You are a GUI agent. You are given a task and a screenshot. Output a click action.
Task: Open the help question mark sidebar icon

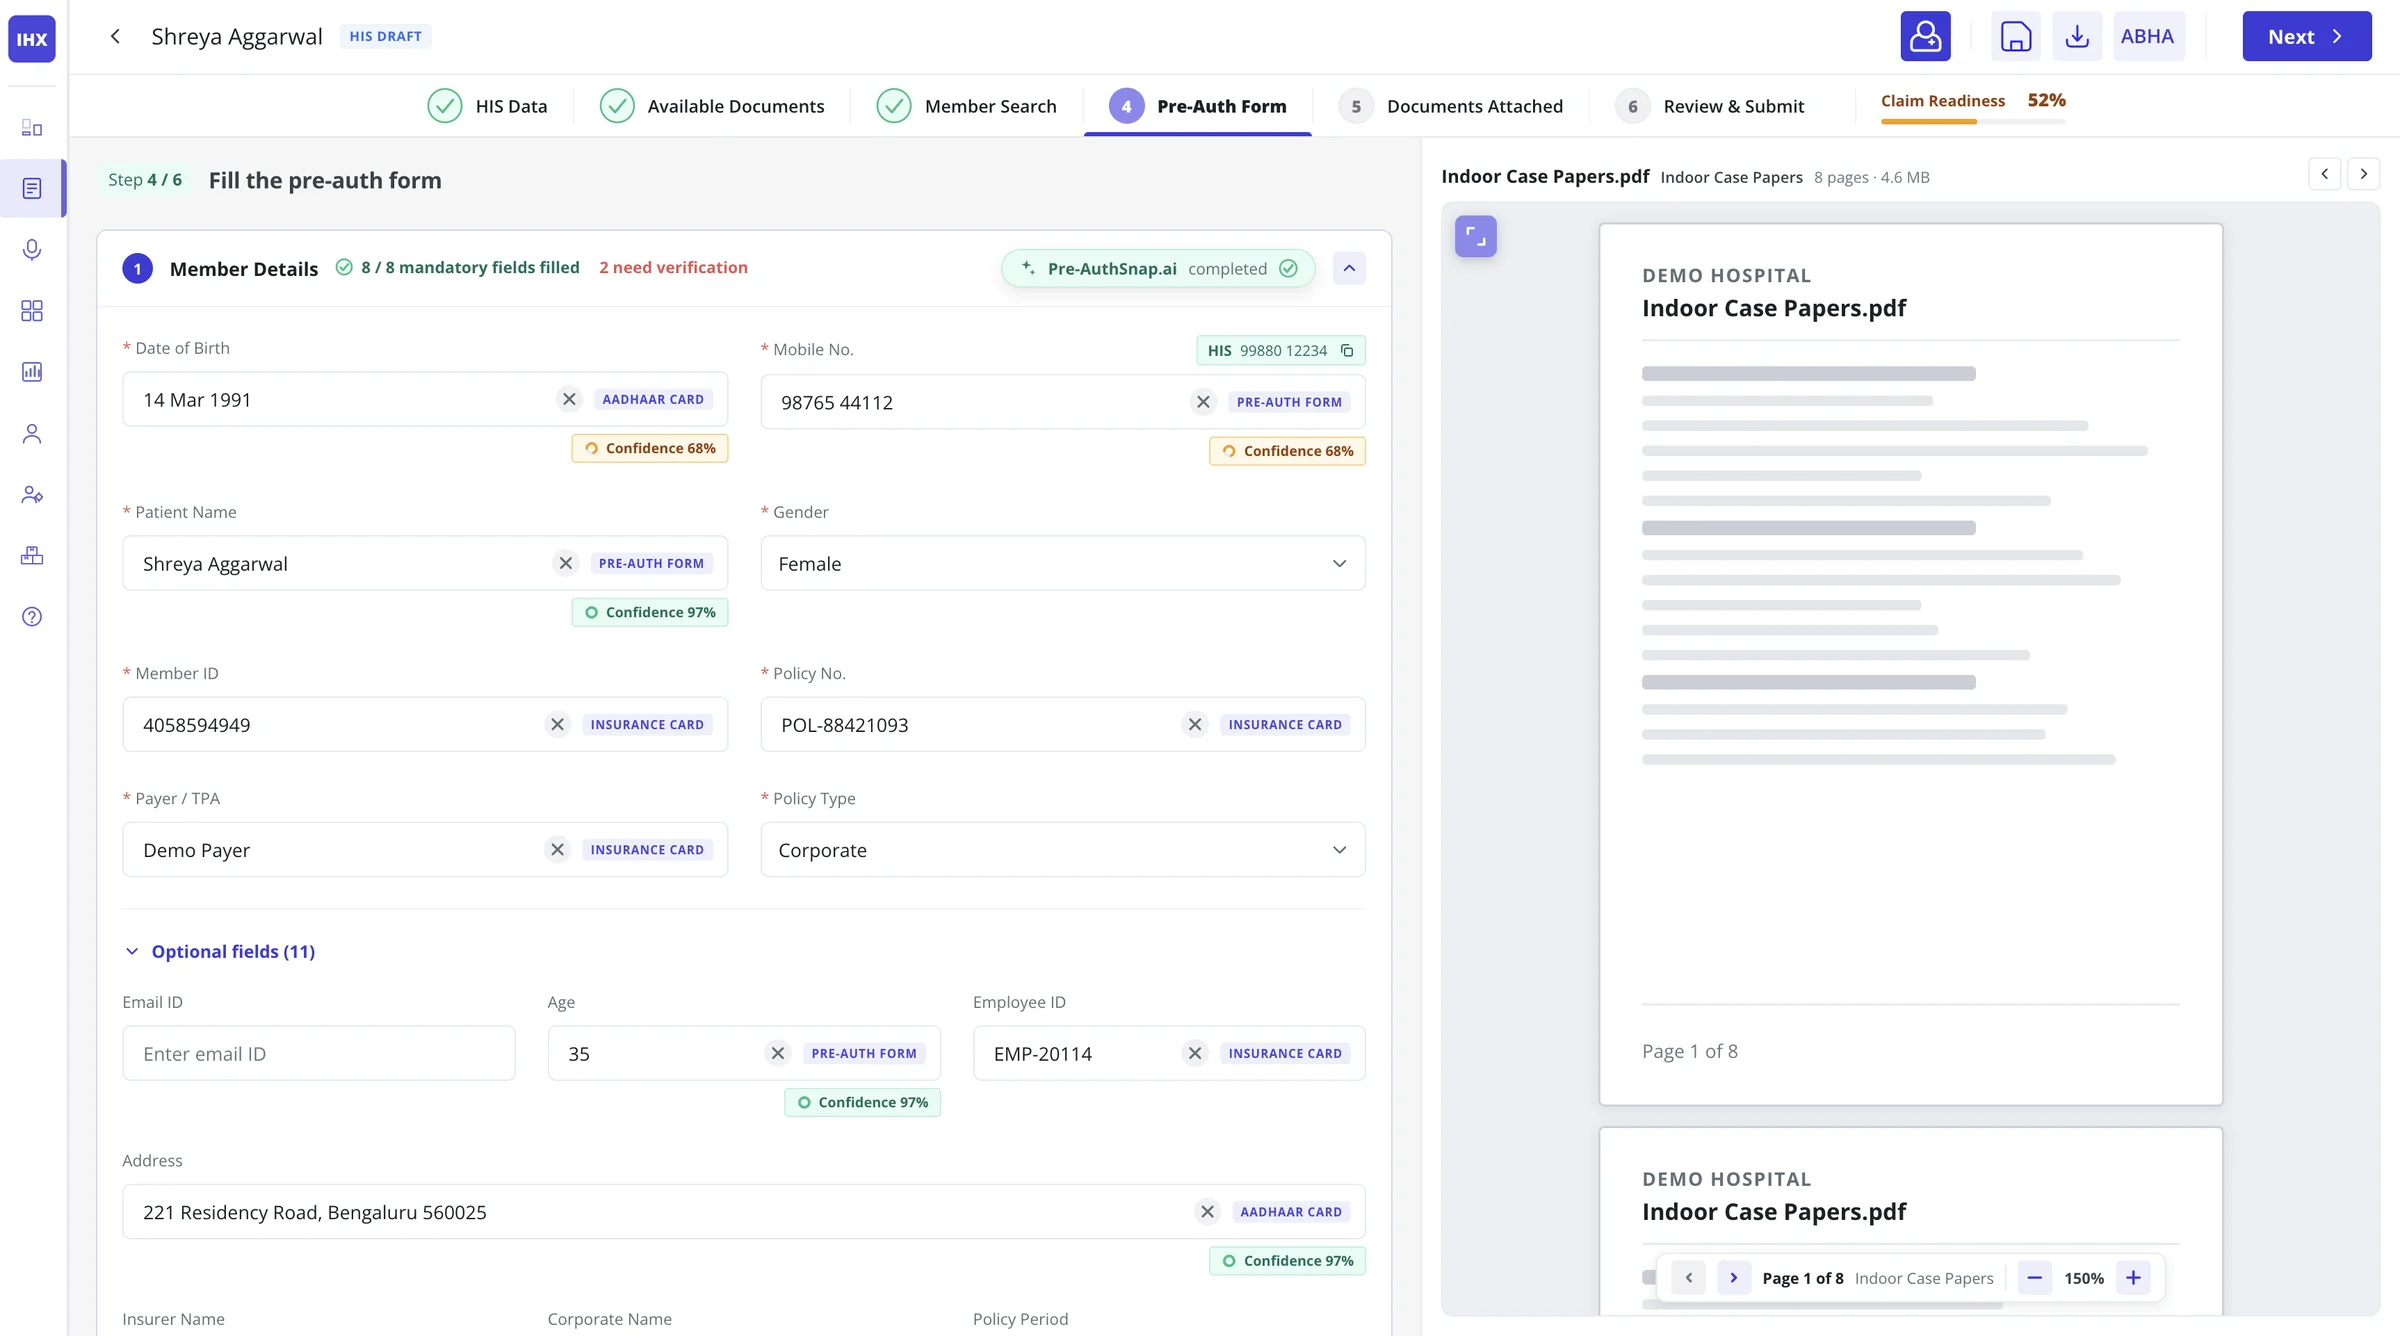(32, 617)
